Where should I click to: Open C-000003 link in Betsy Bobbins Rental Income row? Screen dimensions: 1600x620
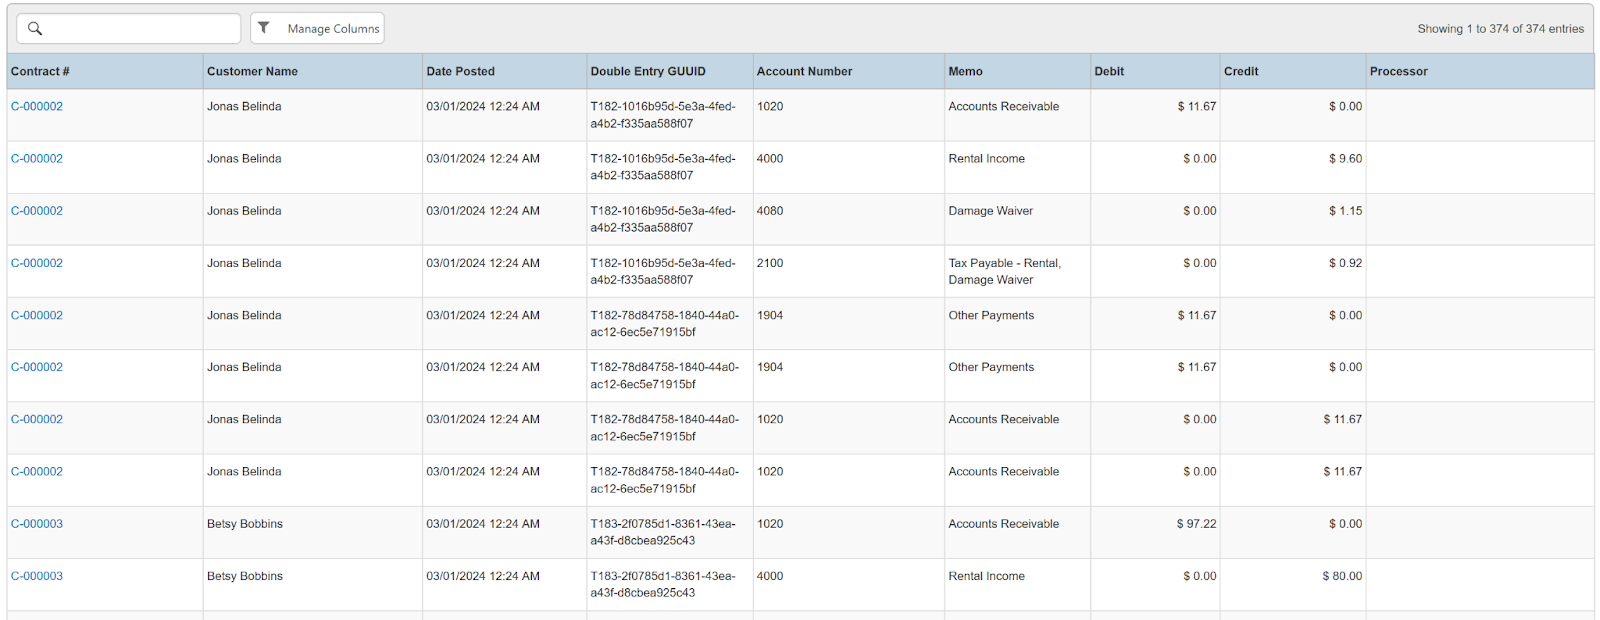(x=37, y=576)
